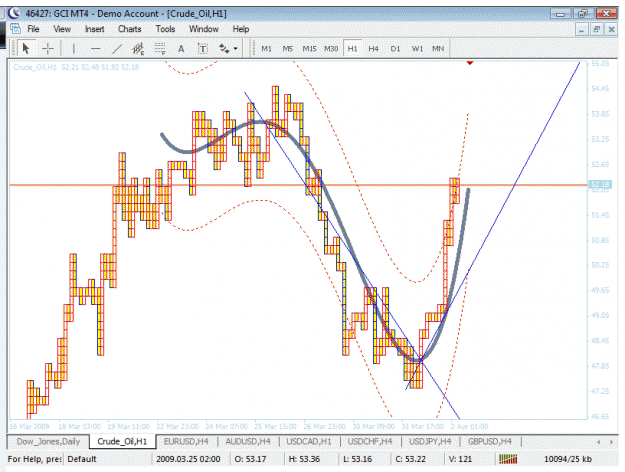This screenshot has height=472, width=625.
Task: Open the arrows objects tool
Action: [x=224, y=49]
